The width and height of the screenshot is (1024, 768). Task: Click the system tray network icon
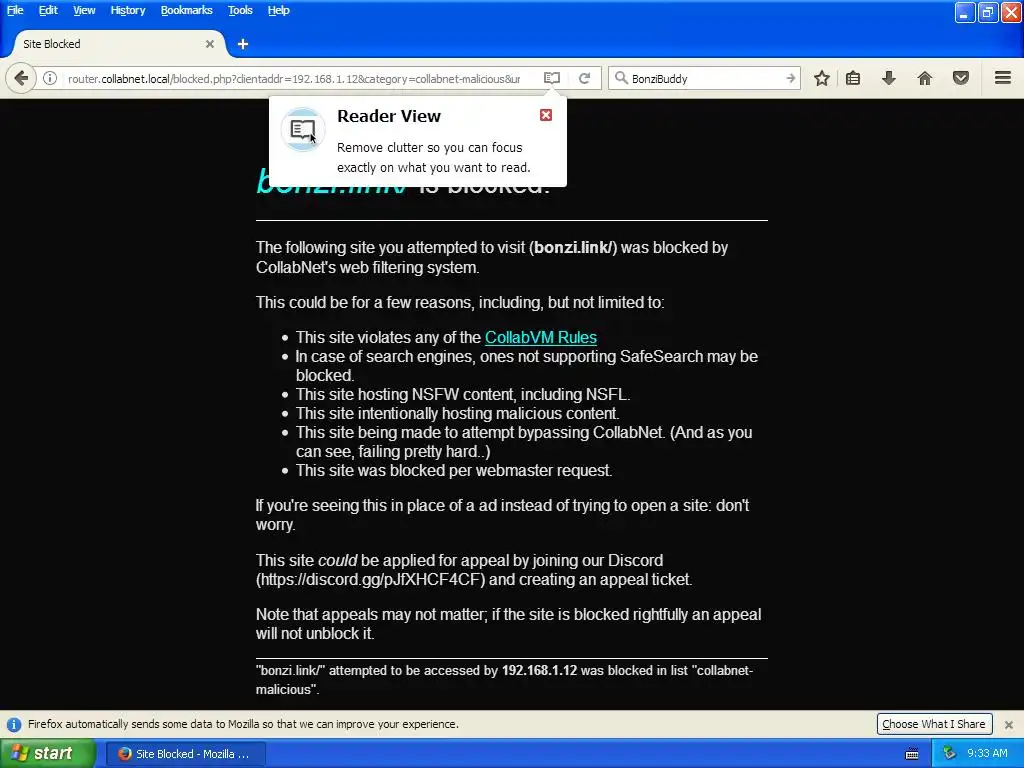point(950,754)
